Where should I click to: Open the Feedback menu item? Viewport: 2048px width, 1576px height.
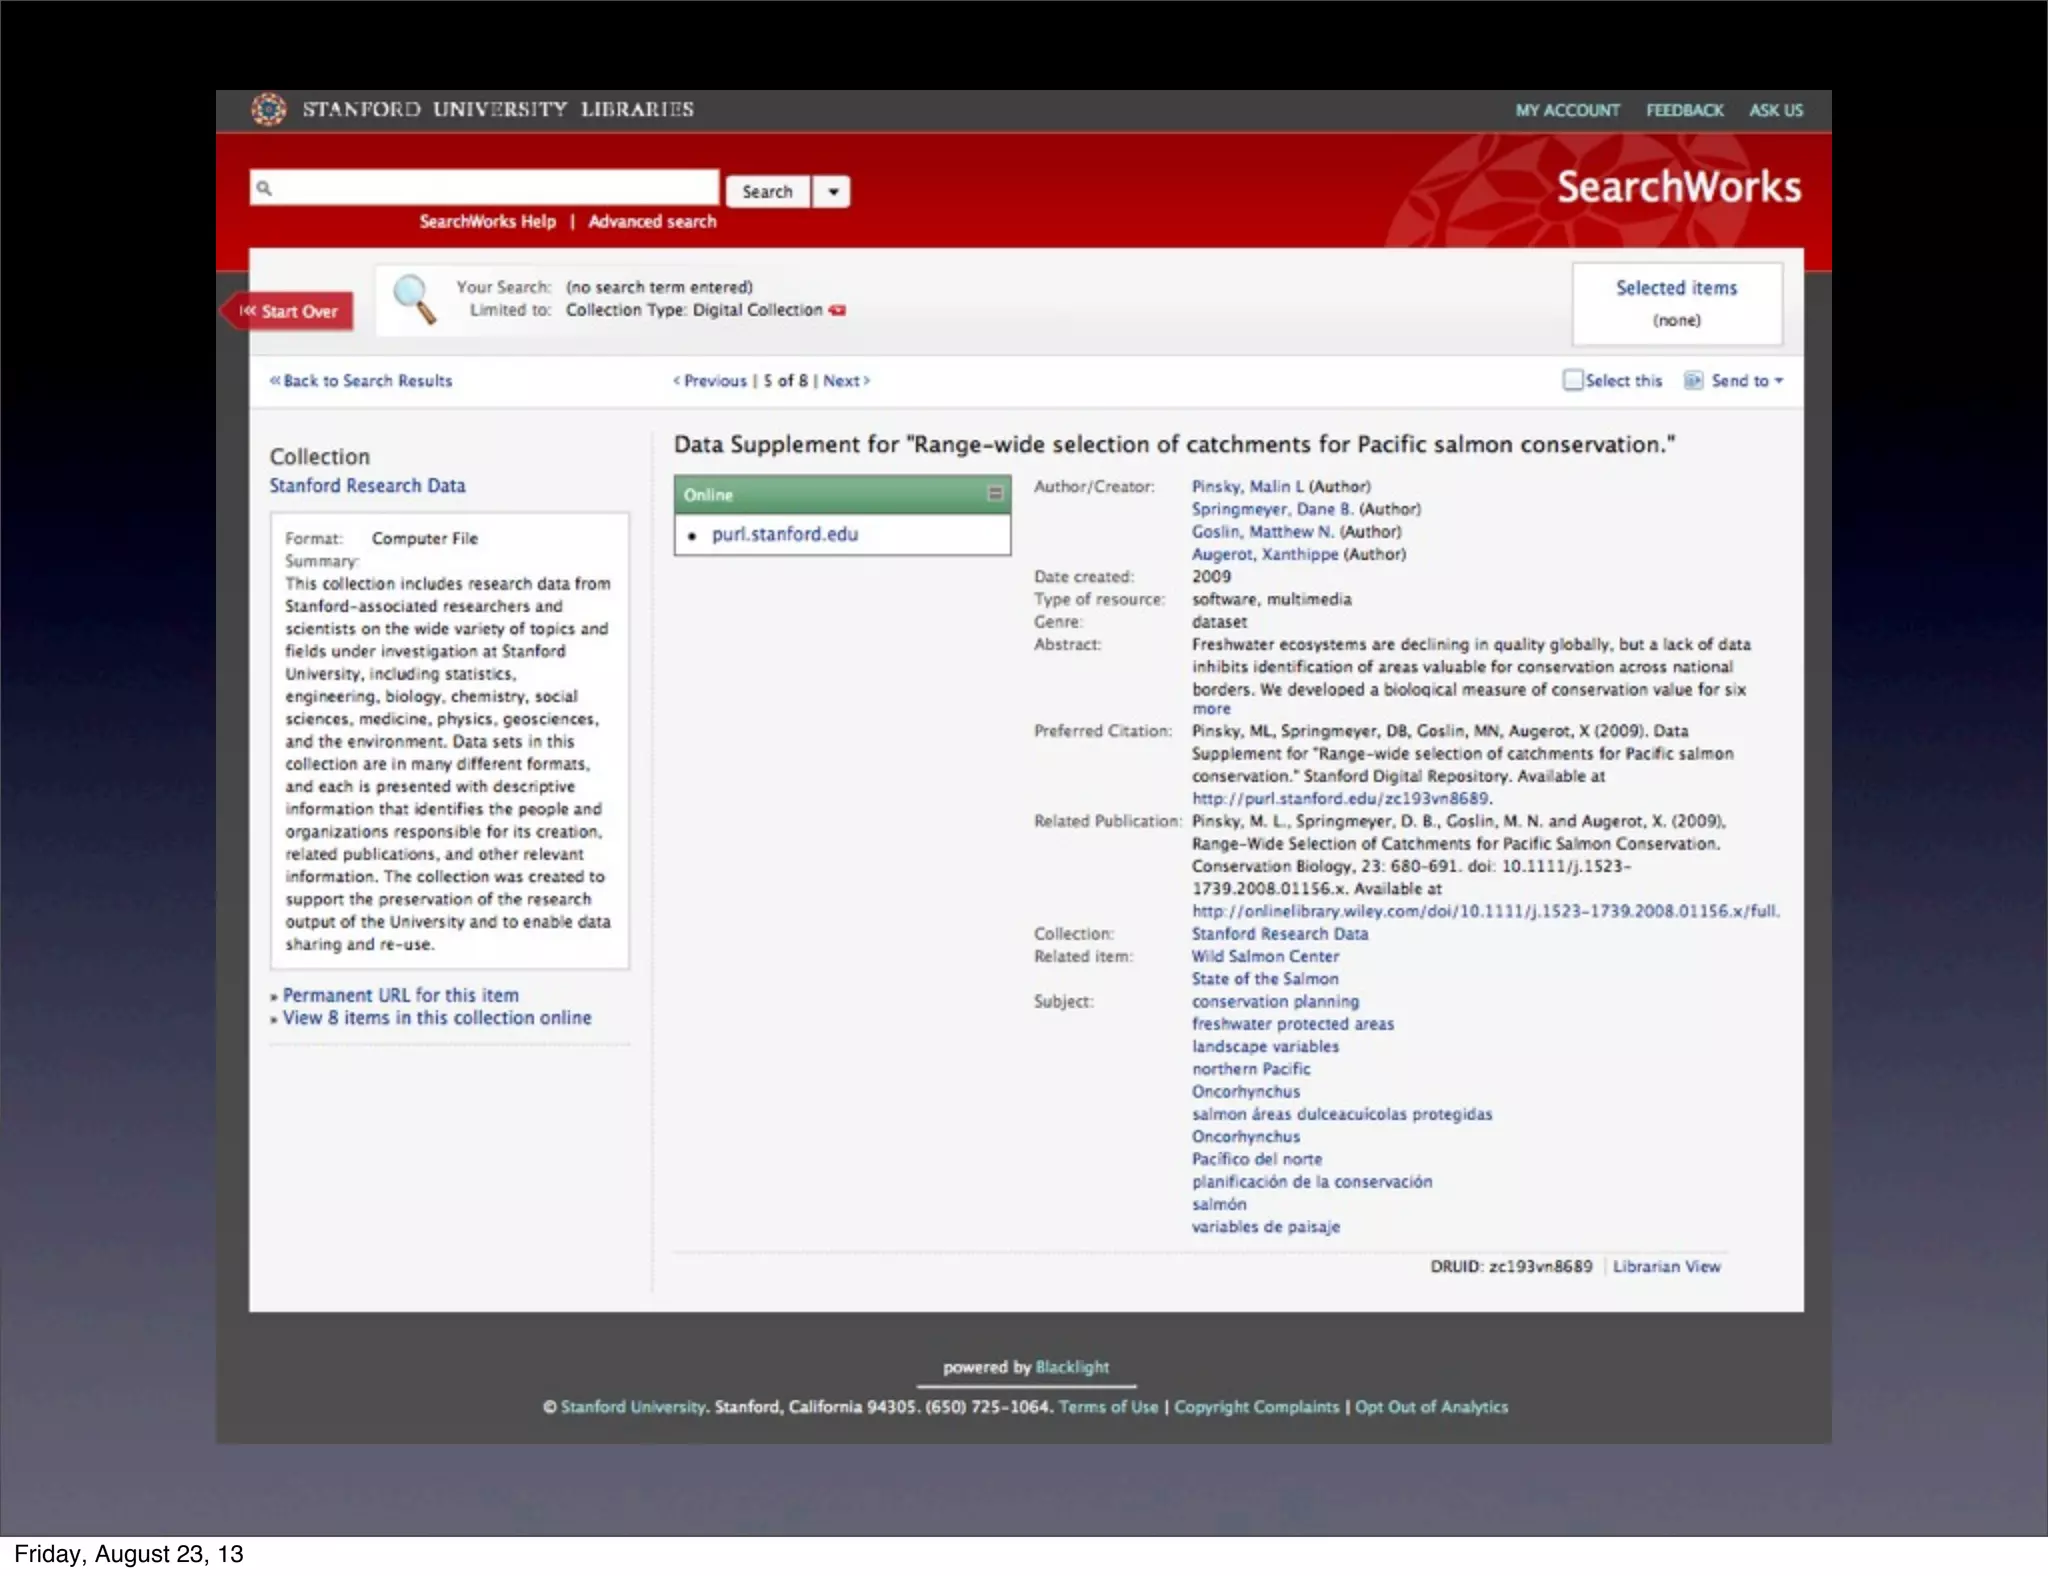click(1685, 110)
